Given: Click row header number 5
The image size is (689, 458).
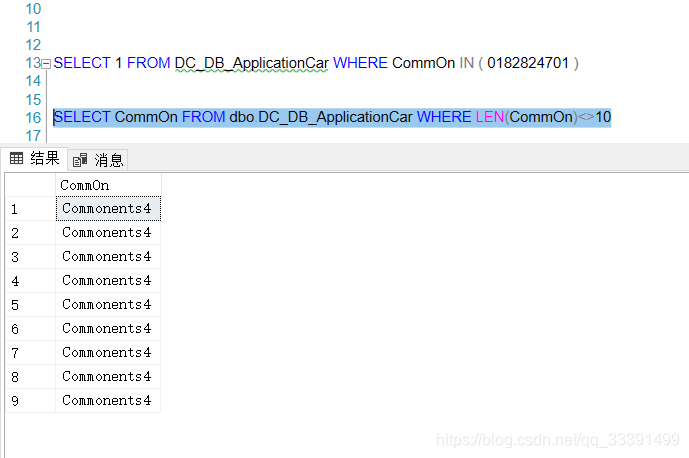Looking at the screenshot, I should click(x=30, y=304).
